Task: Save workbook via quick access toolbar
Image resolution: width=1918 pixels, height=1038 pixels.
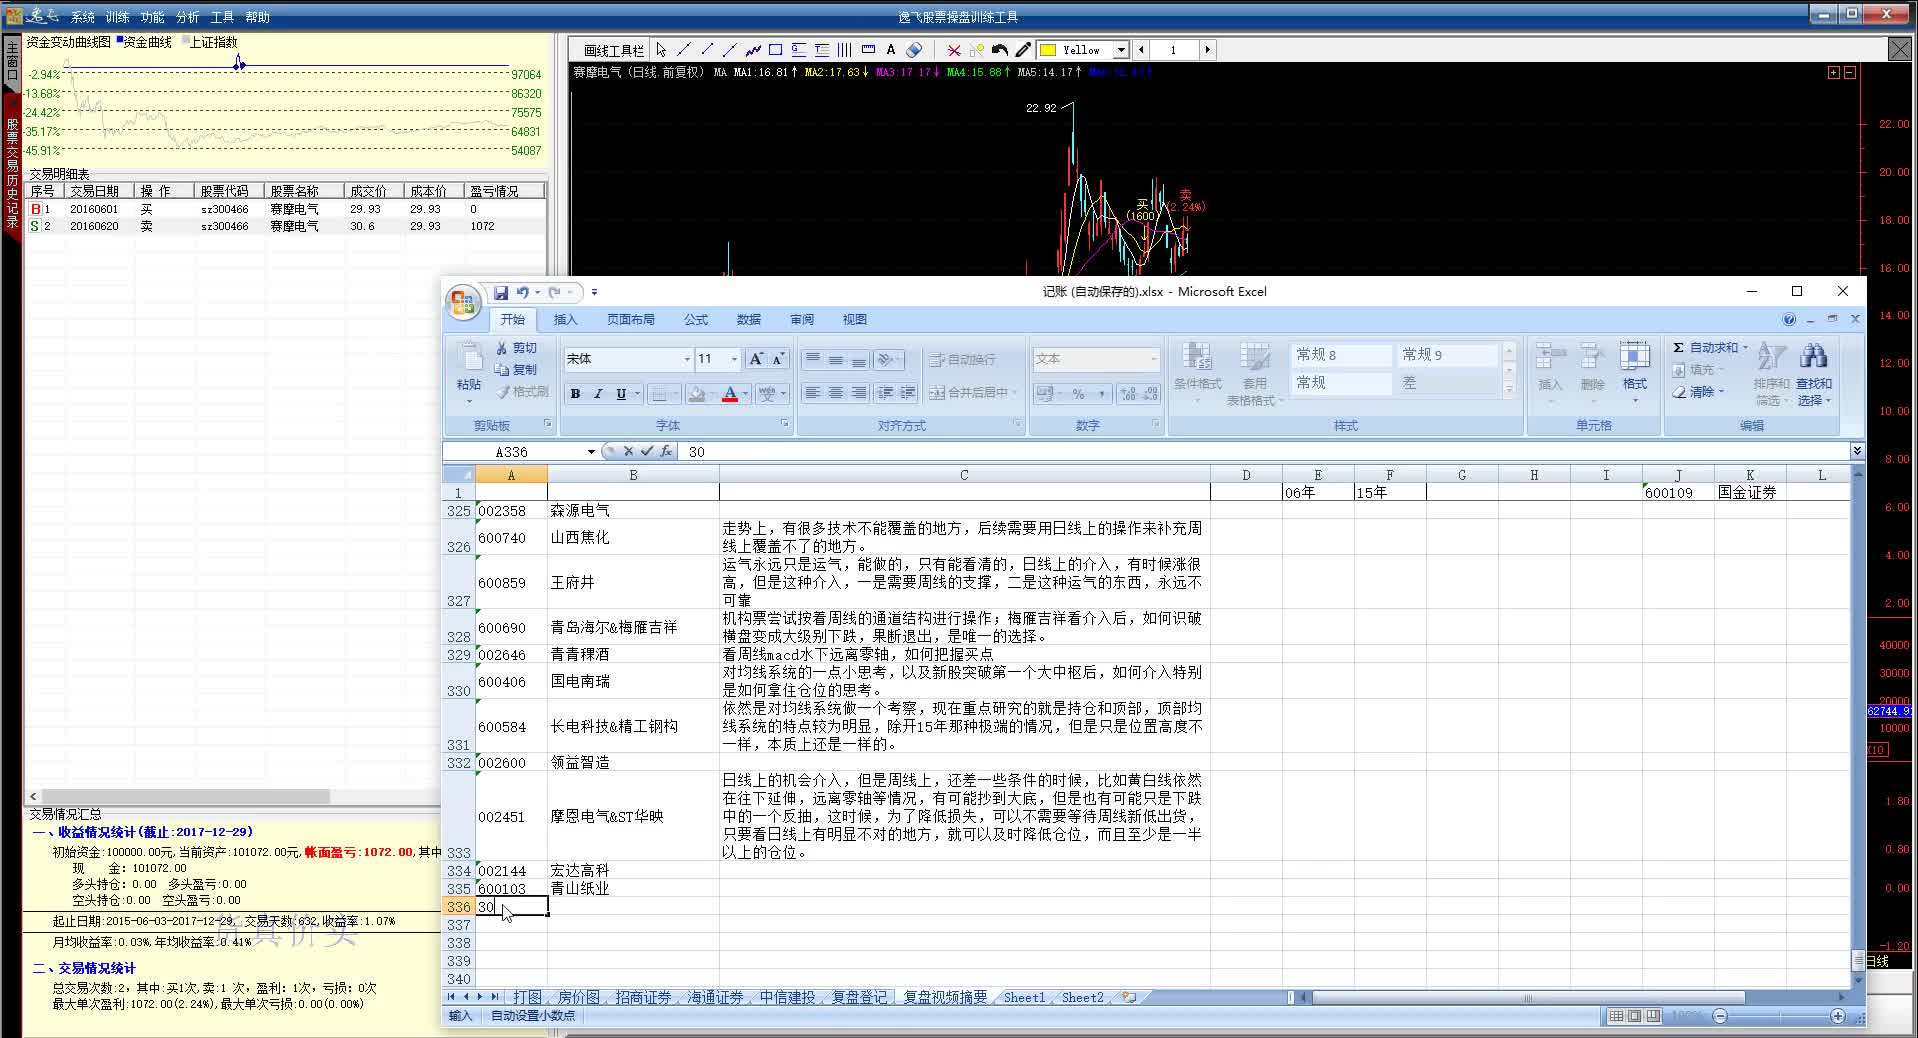Action: (x=500, y=292)
